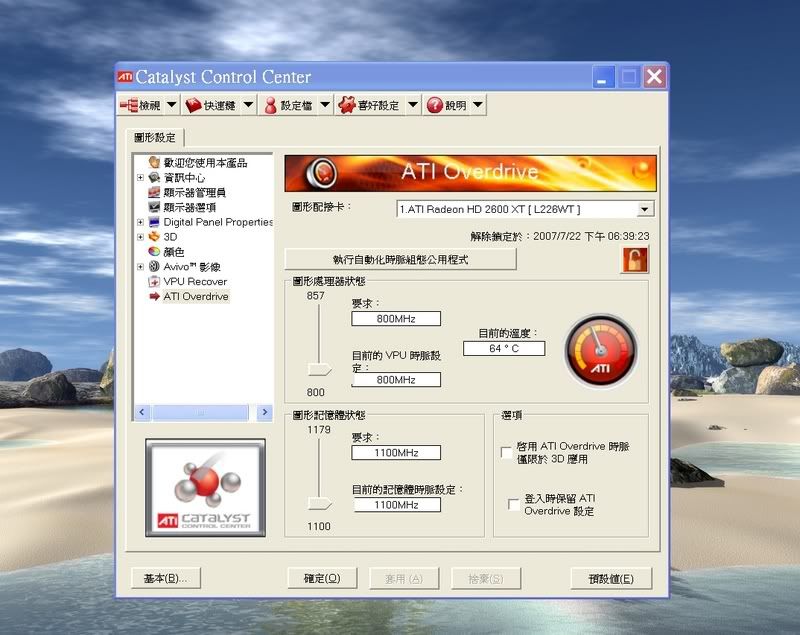Click the 目前的溫度 64 °C field
800x635 pixels.
point(504,348)
